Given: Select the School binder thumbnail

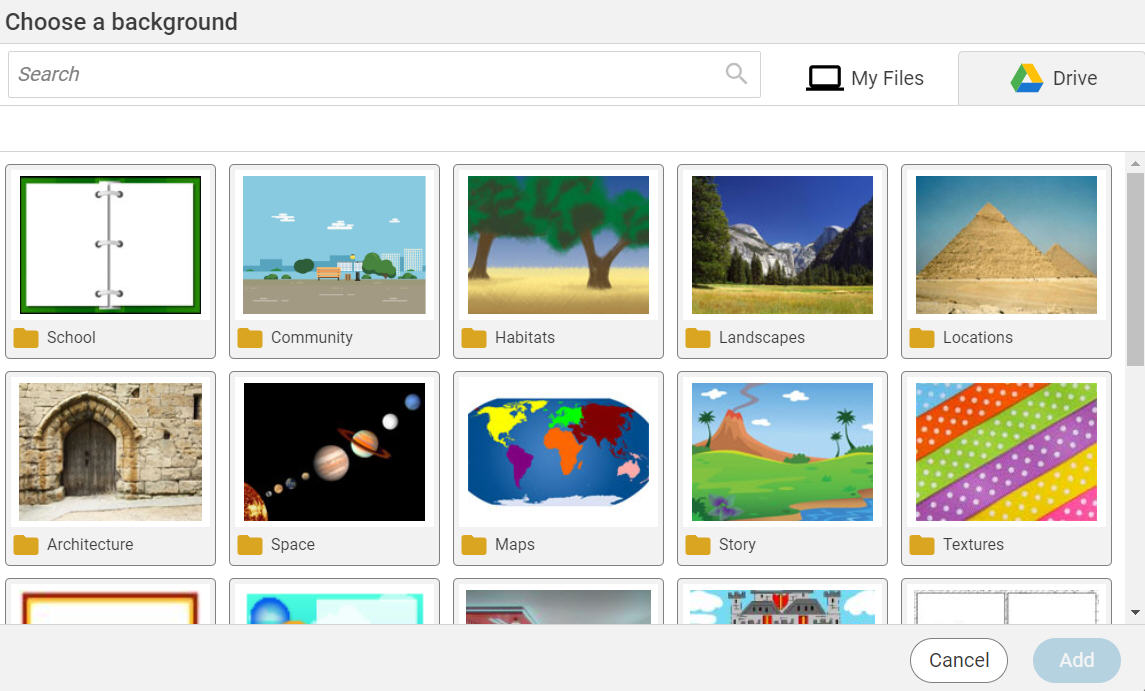Looking at the screenshot, I should coord(110,245).
